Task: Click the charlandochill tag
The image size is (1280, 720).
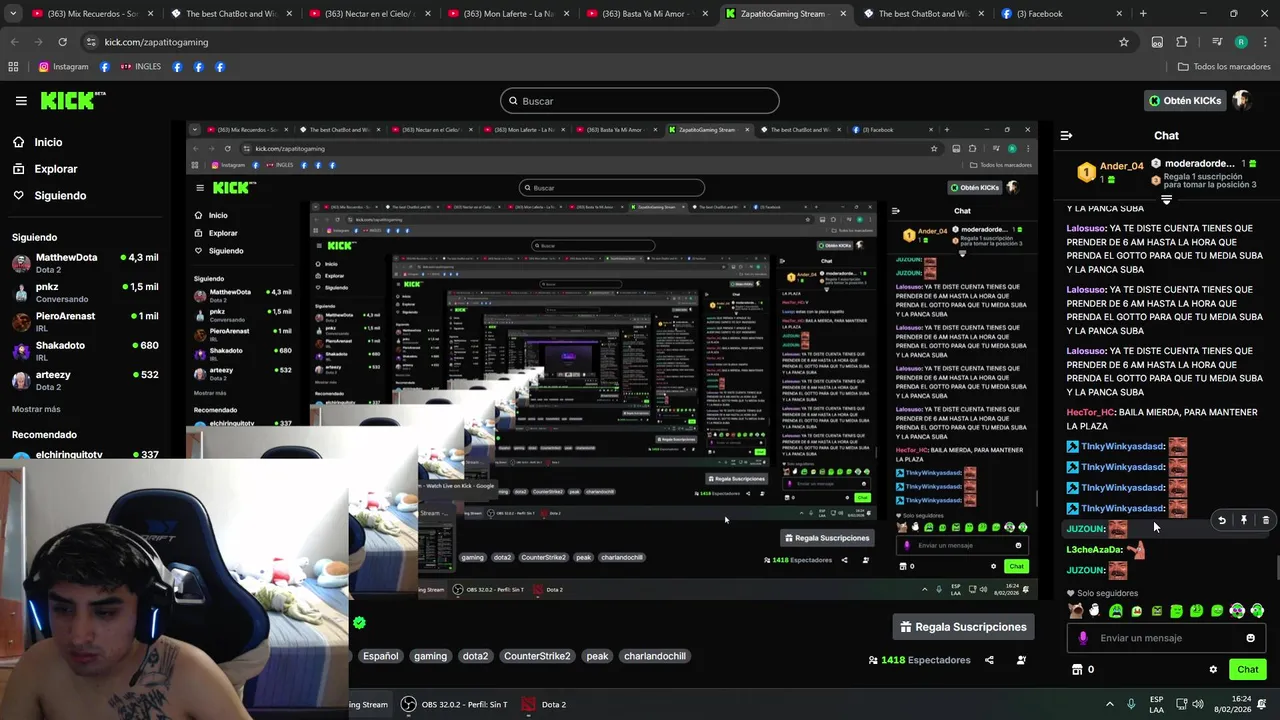Action: click(655, 656)
